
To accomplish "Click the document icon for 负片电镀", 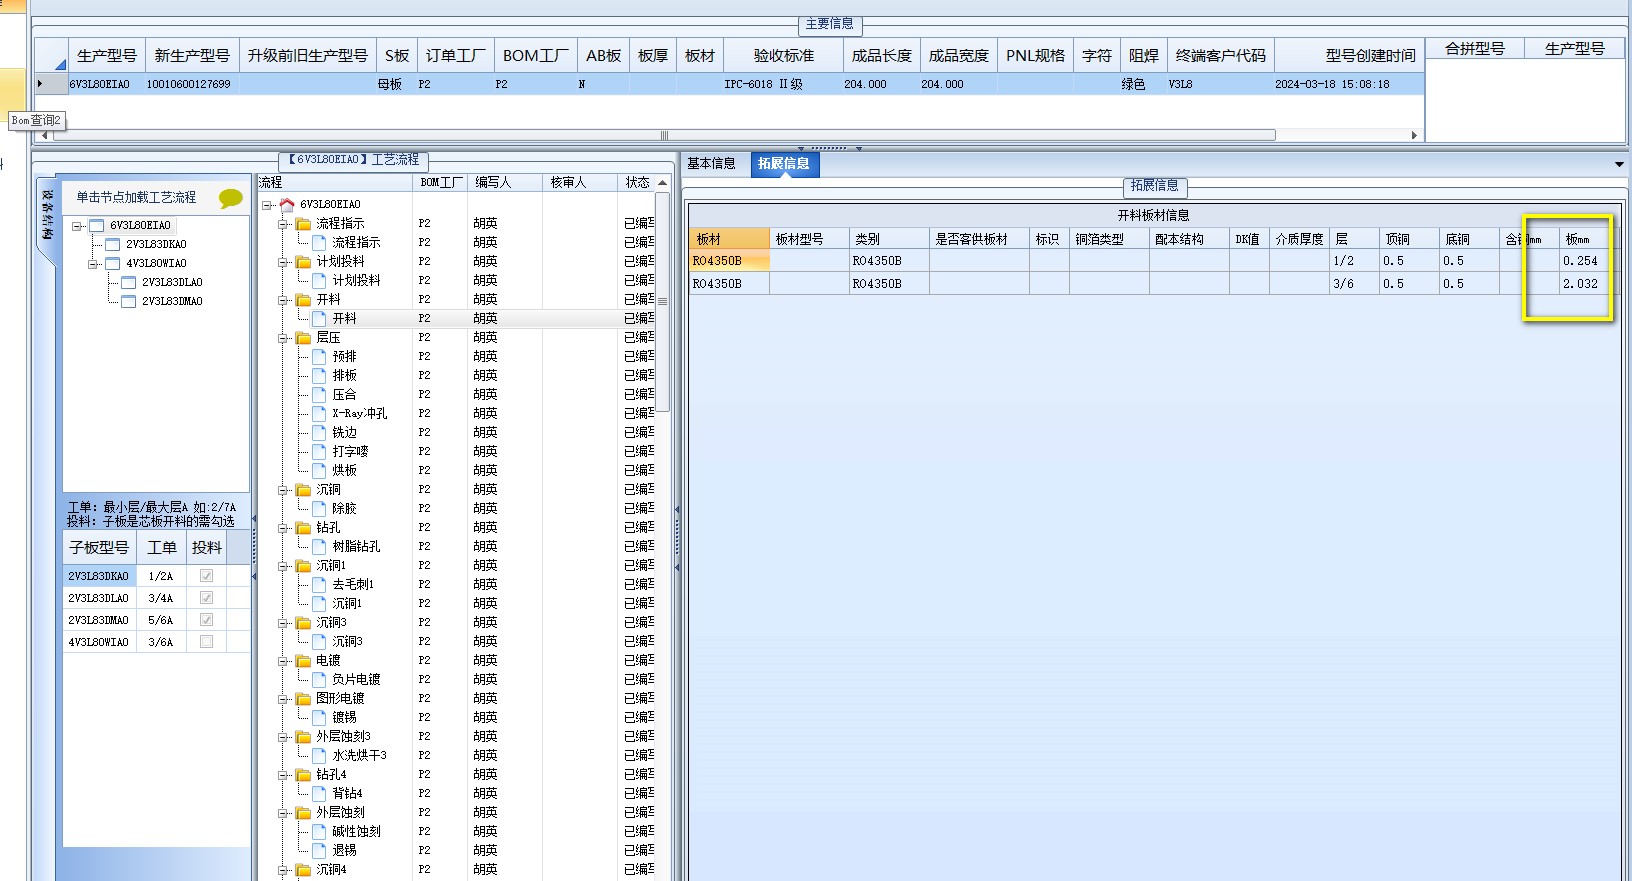I will (319, 679).
